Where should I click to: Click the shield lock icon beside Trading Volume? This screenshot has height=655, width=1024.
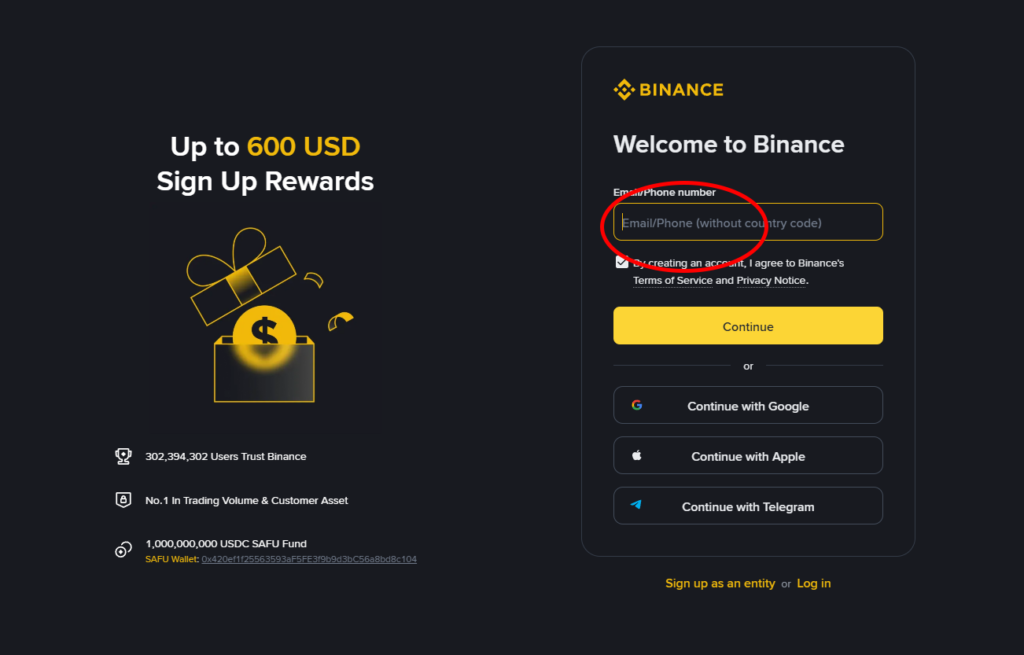(123, 500)
